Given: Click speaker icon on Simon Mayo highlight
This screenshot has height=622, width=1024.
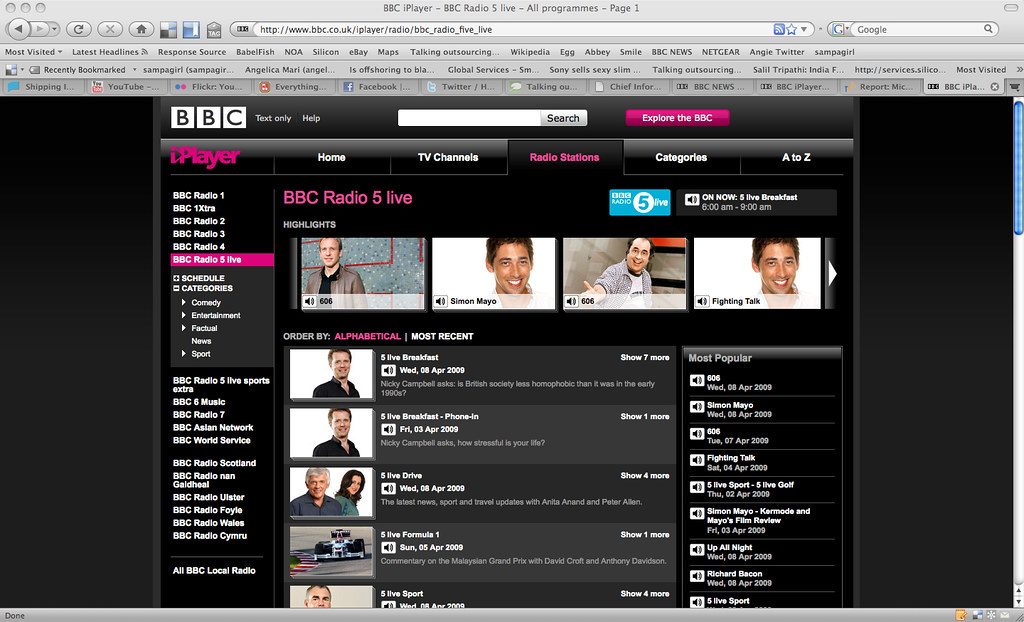Looking at the screenshot, I should 440,301.
